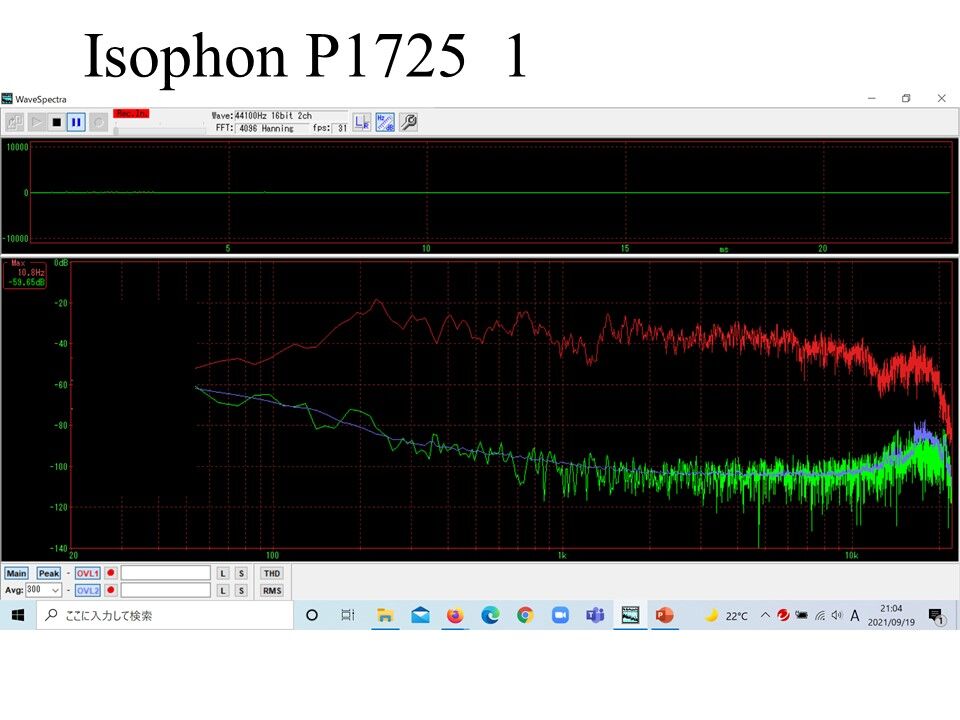Viewport: 960px width, 720px height.
Task: Toggle the OVL2 overlay button
Action: pyautogui.click(x=88, y=591)
